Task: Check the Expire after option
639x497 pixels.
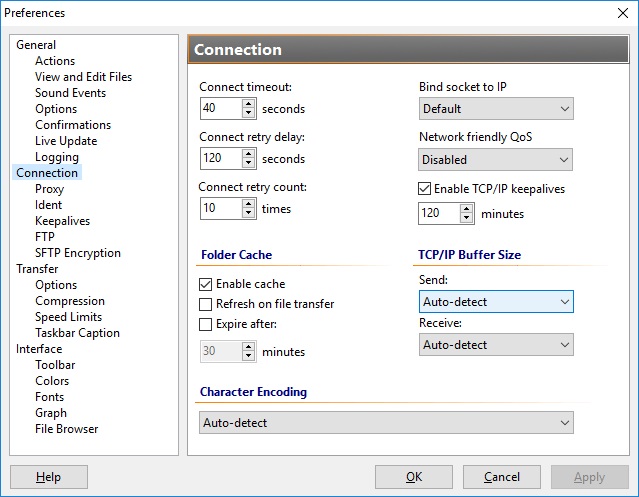Action: [x=206, y=324]
